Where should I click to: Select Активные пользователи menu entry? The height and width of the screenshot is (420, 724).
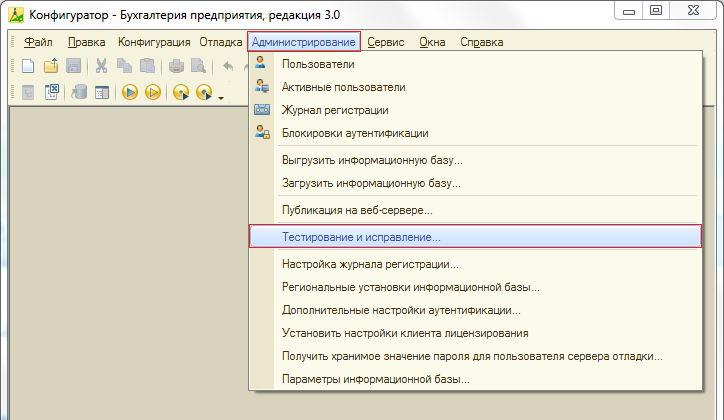tap(476, 87)
